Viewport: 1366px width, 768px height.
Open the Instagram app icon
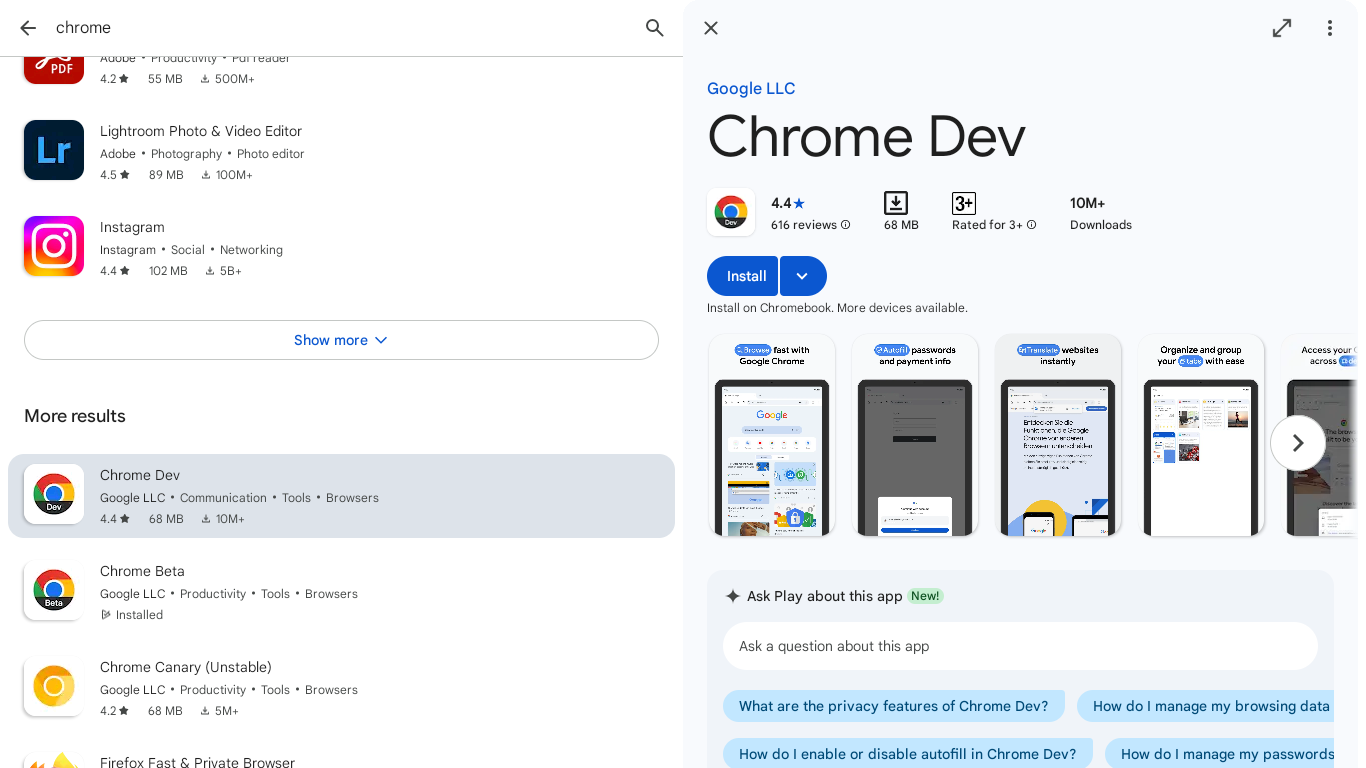pyautogui.click(x=54, y=246)
